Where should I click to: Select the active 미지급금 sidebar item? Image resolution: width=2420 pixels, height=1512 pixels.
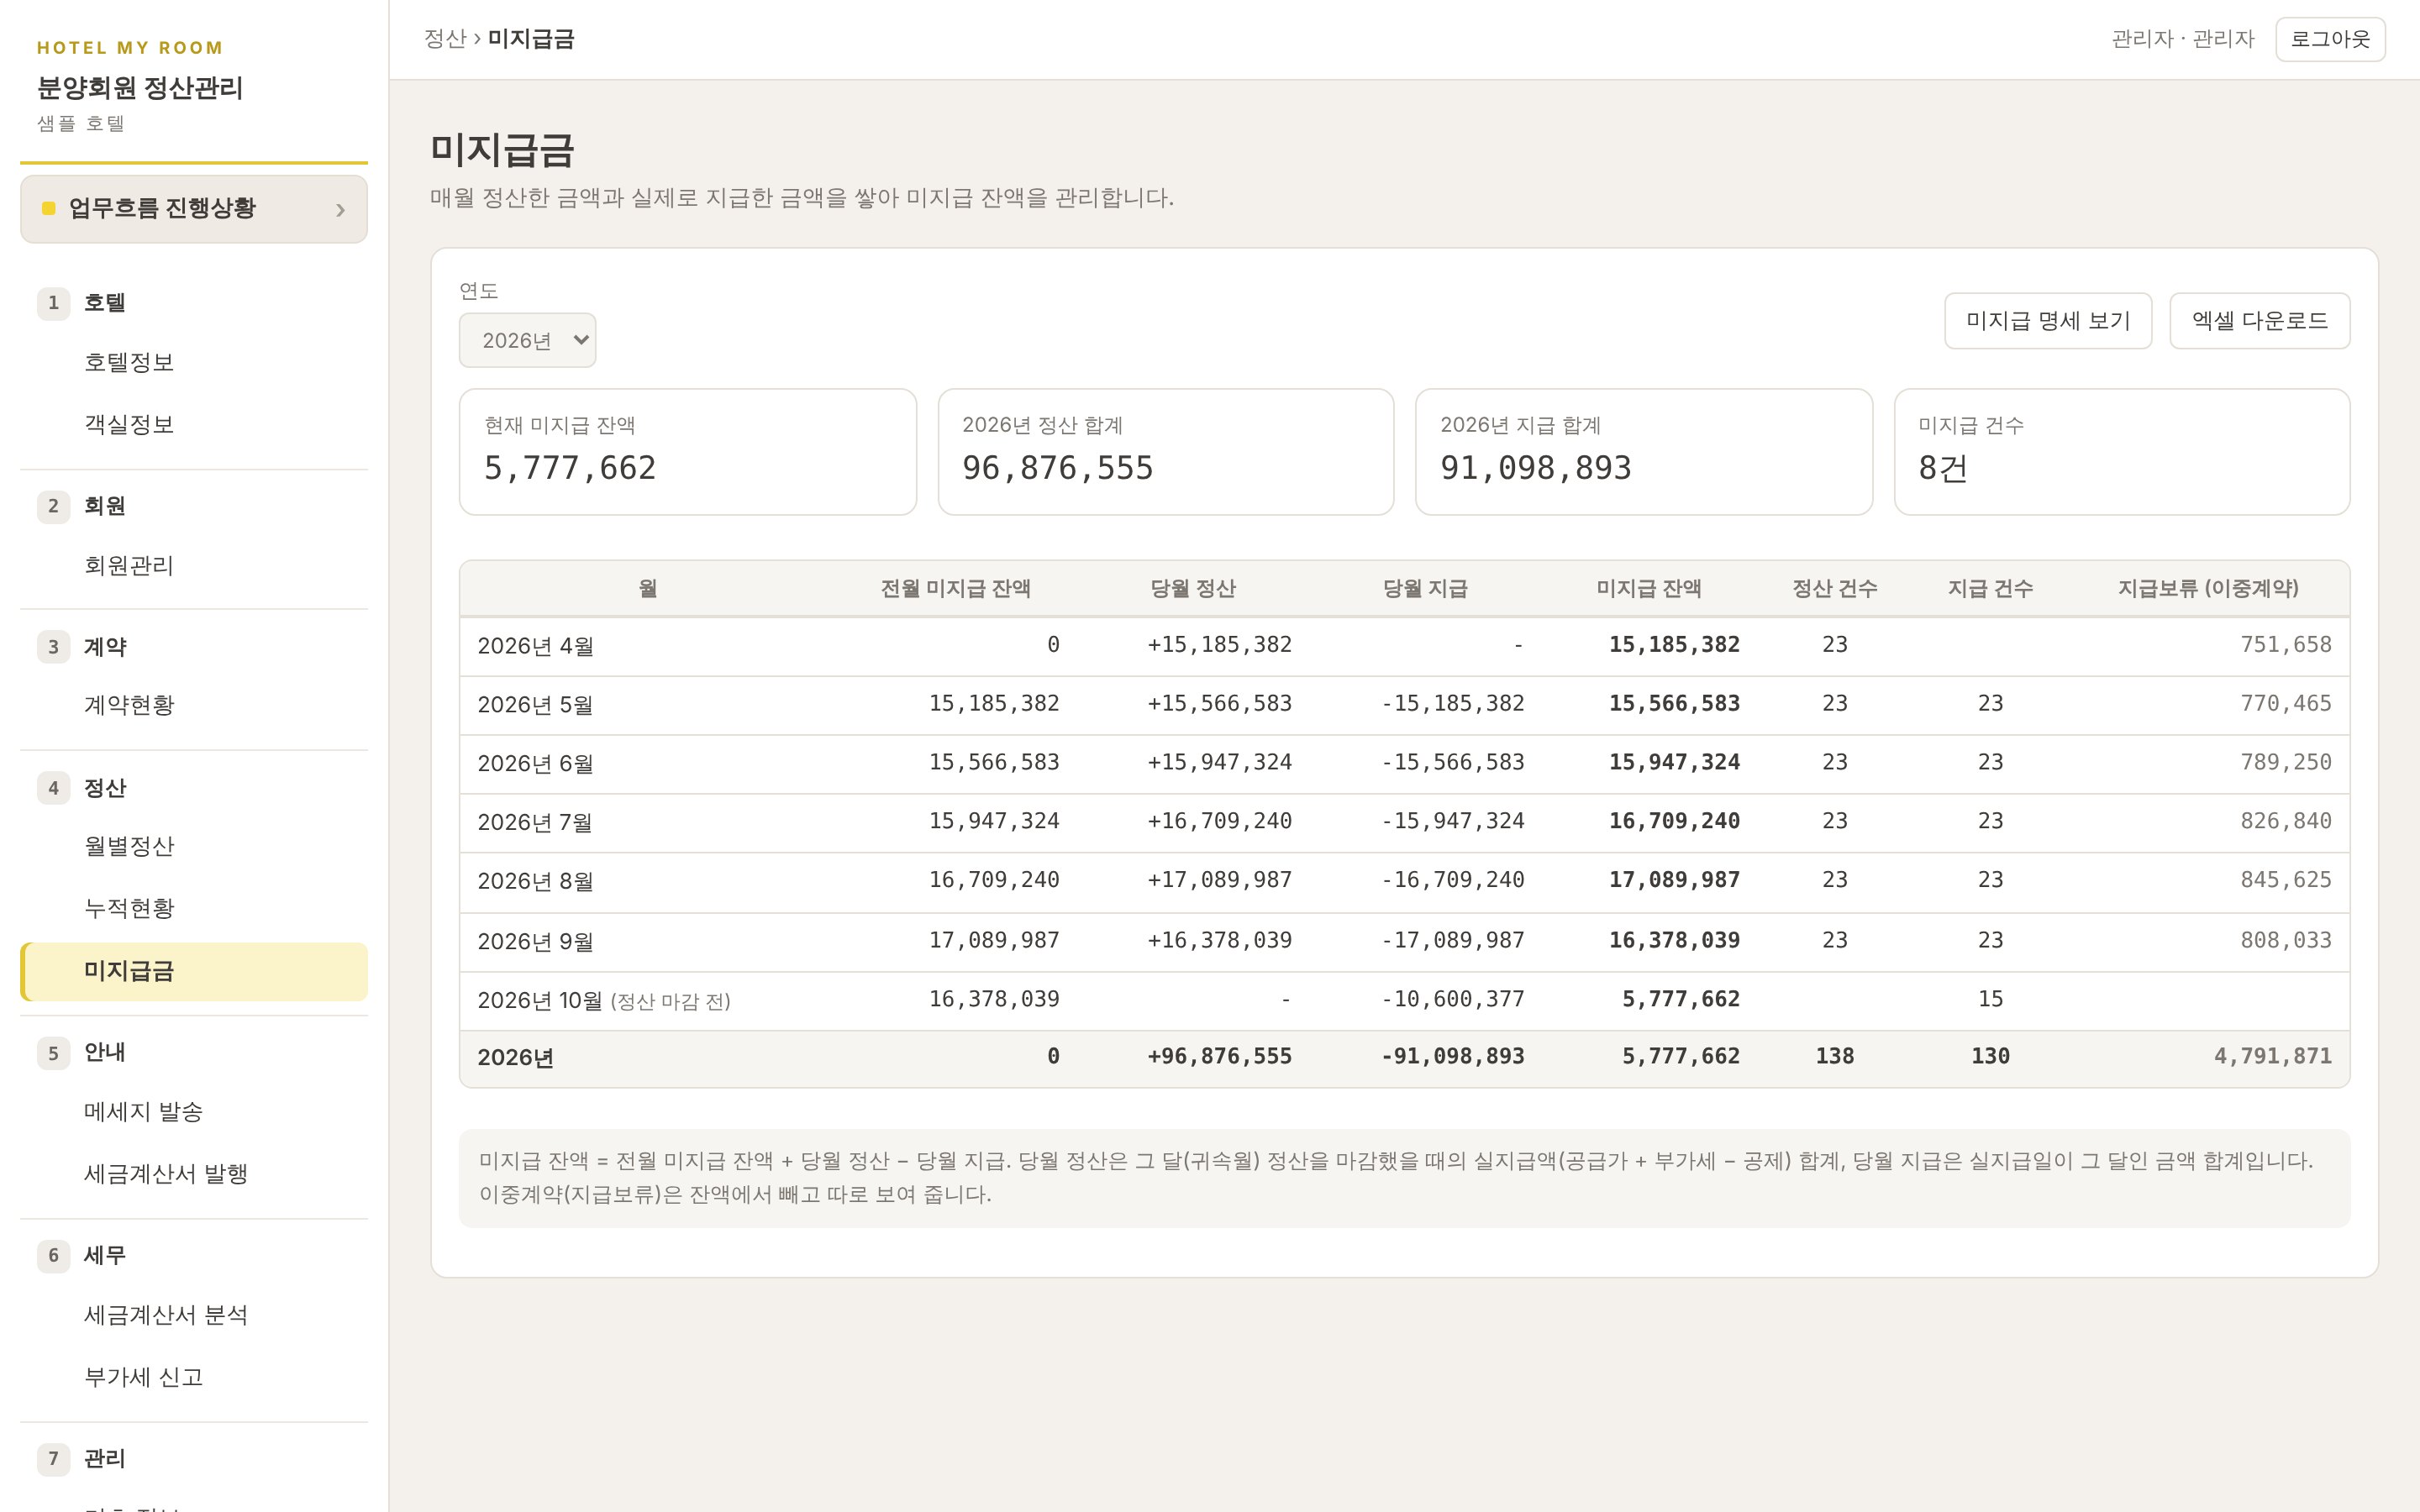194,971
